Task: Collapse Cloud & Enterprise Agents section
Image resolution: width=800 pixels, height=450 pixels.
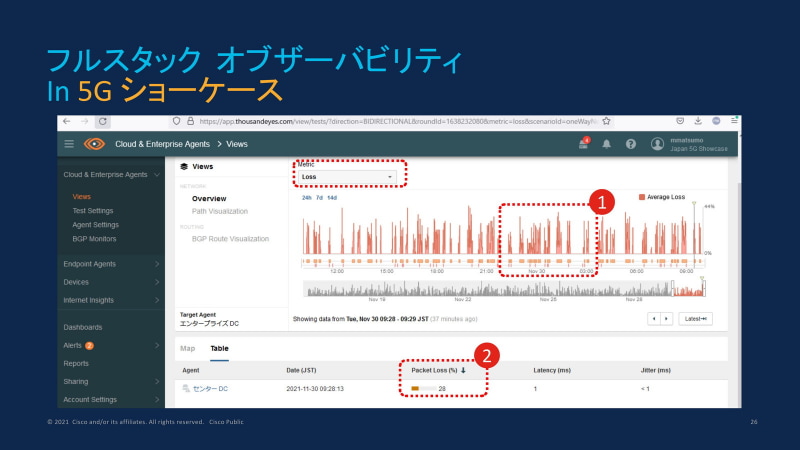Action: pyautogui.click(x=157, y=175)
